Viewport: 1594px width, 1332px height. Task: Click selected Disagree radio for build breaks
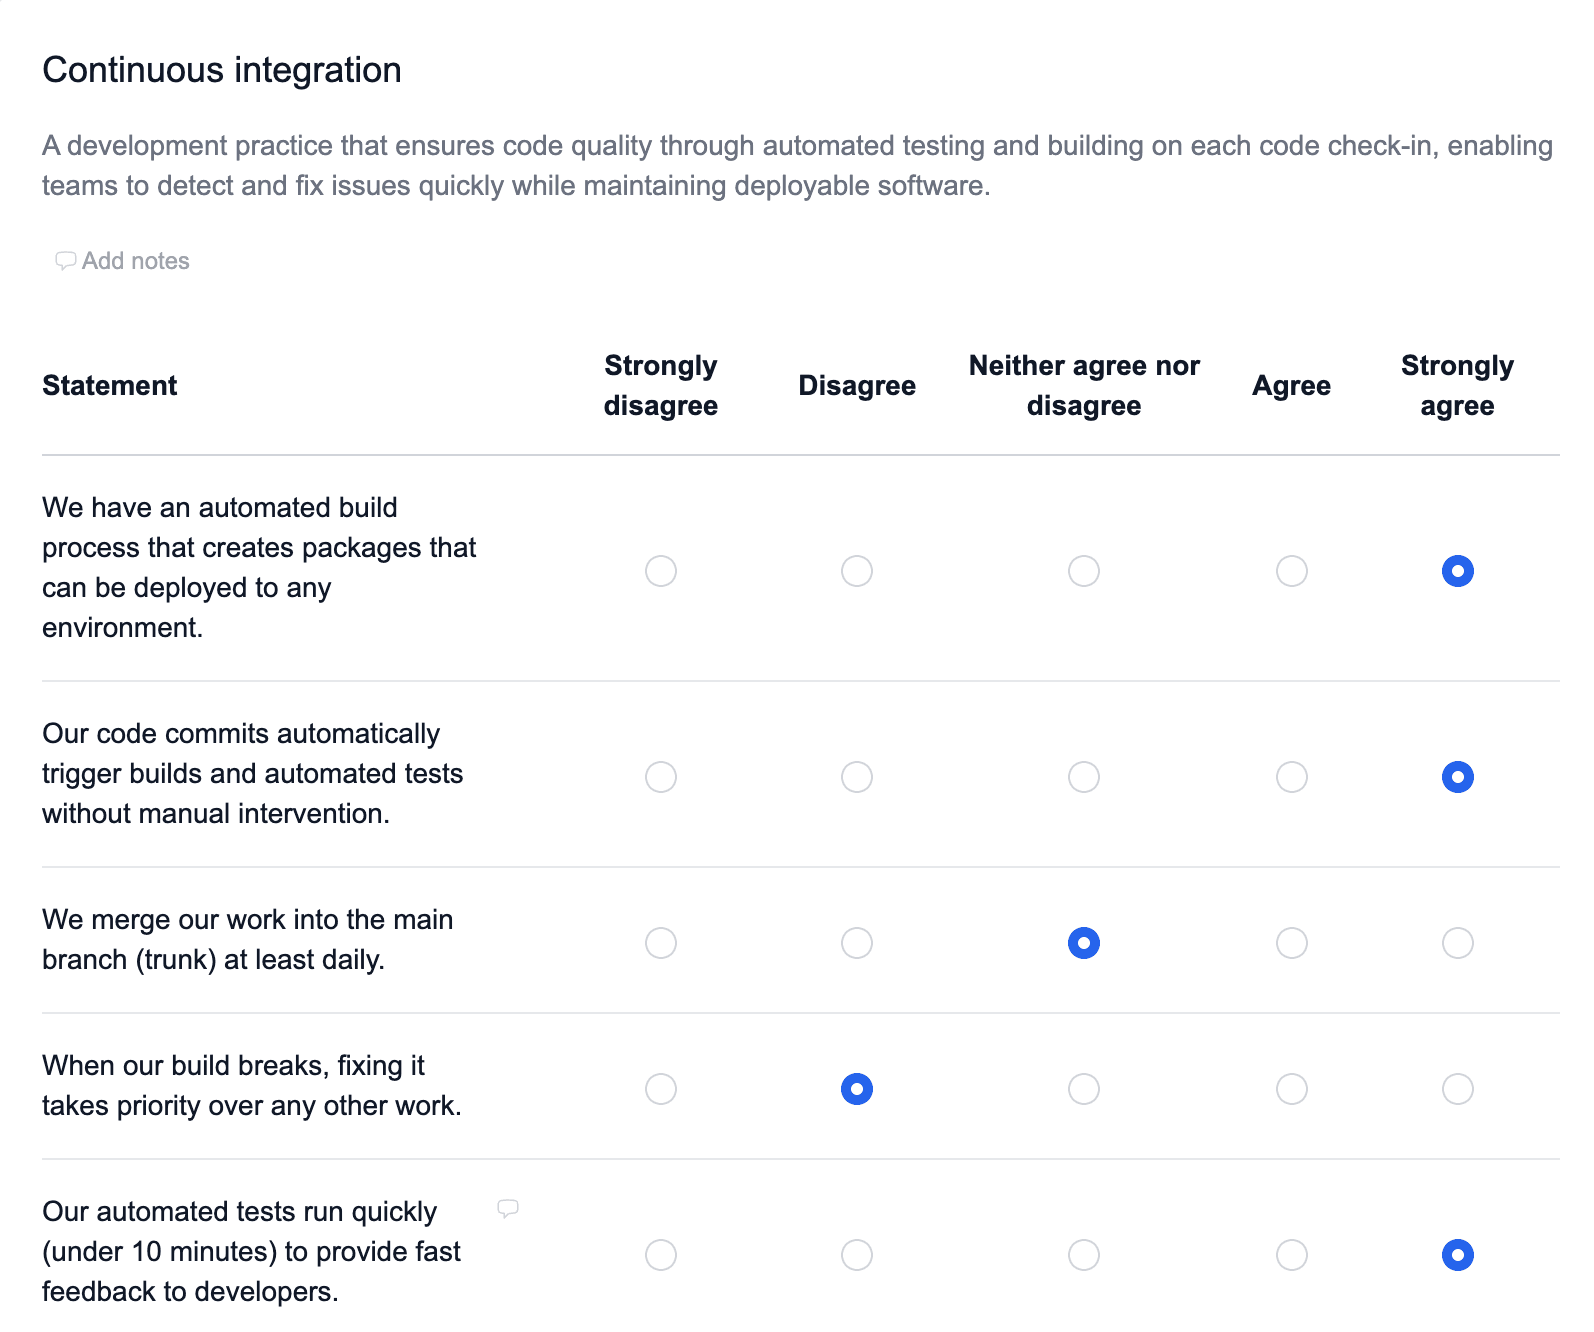coord(857,1089)
